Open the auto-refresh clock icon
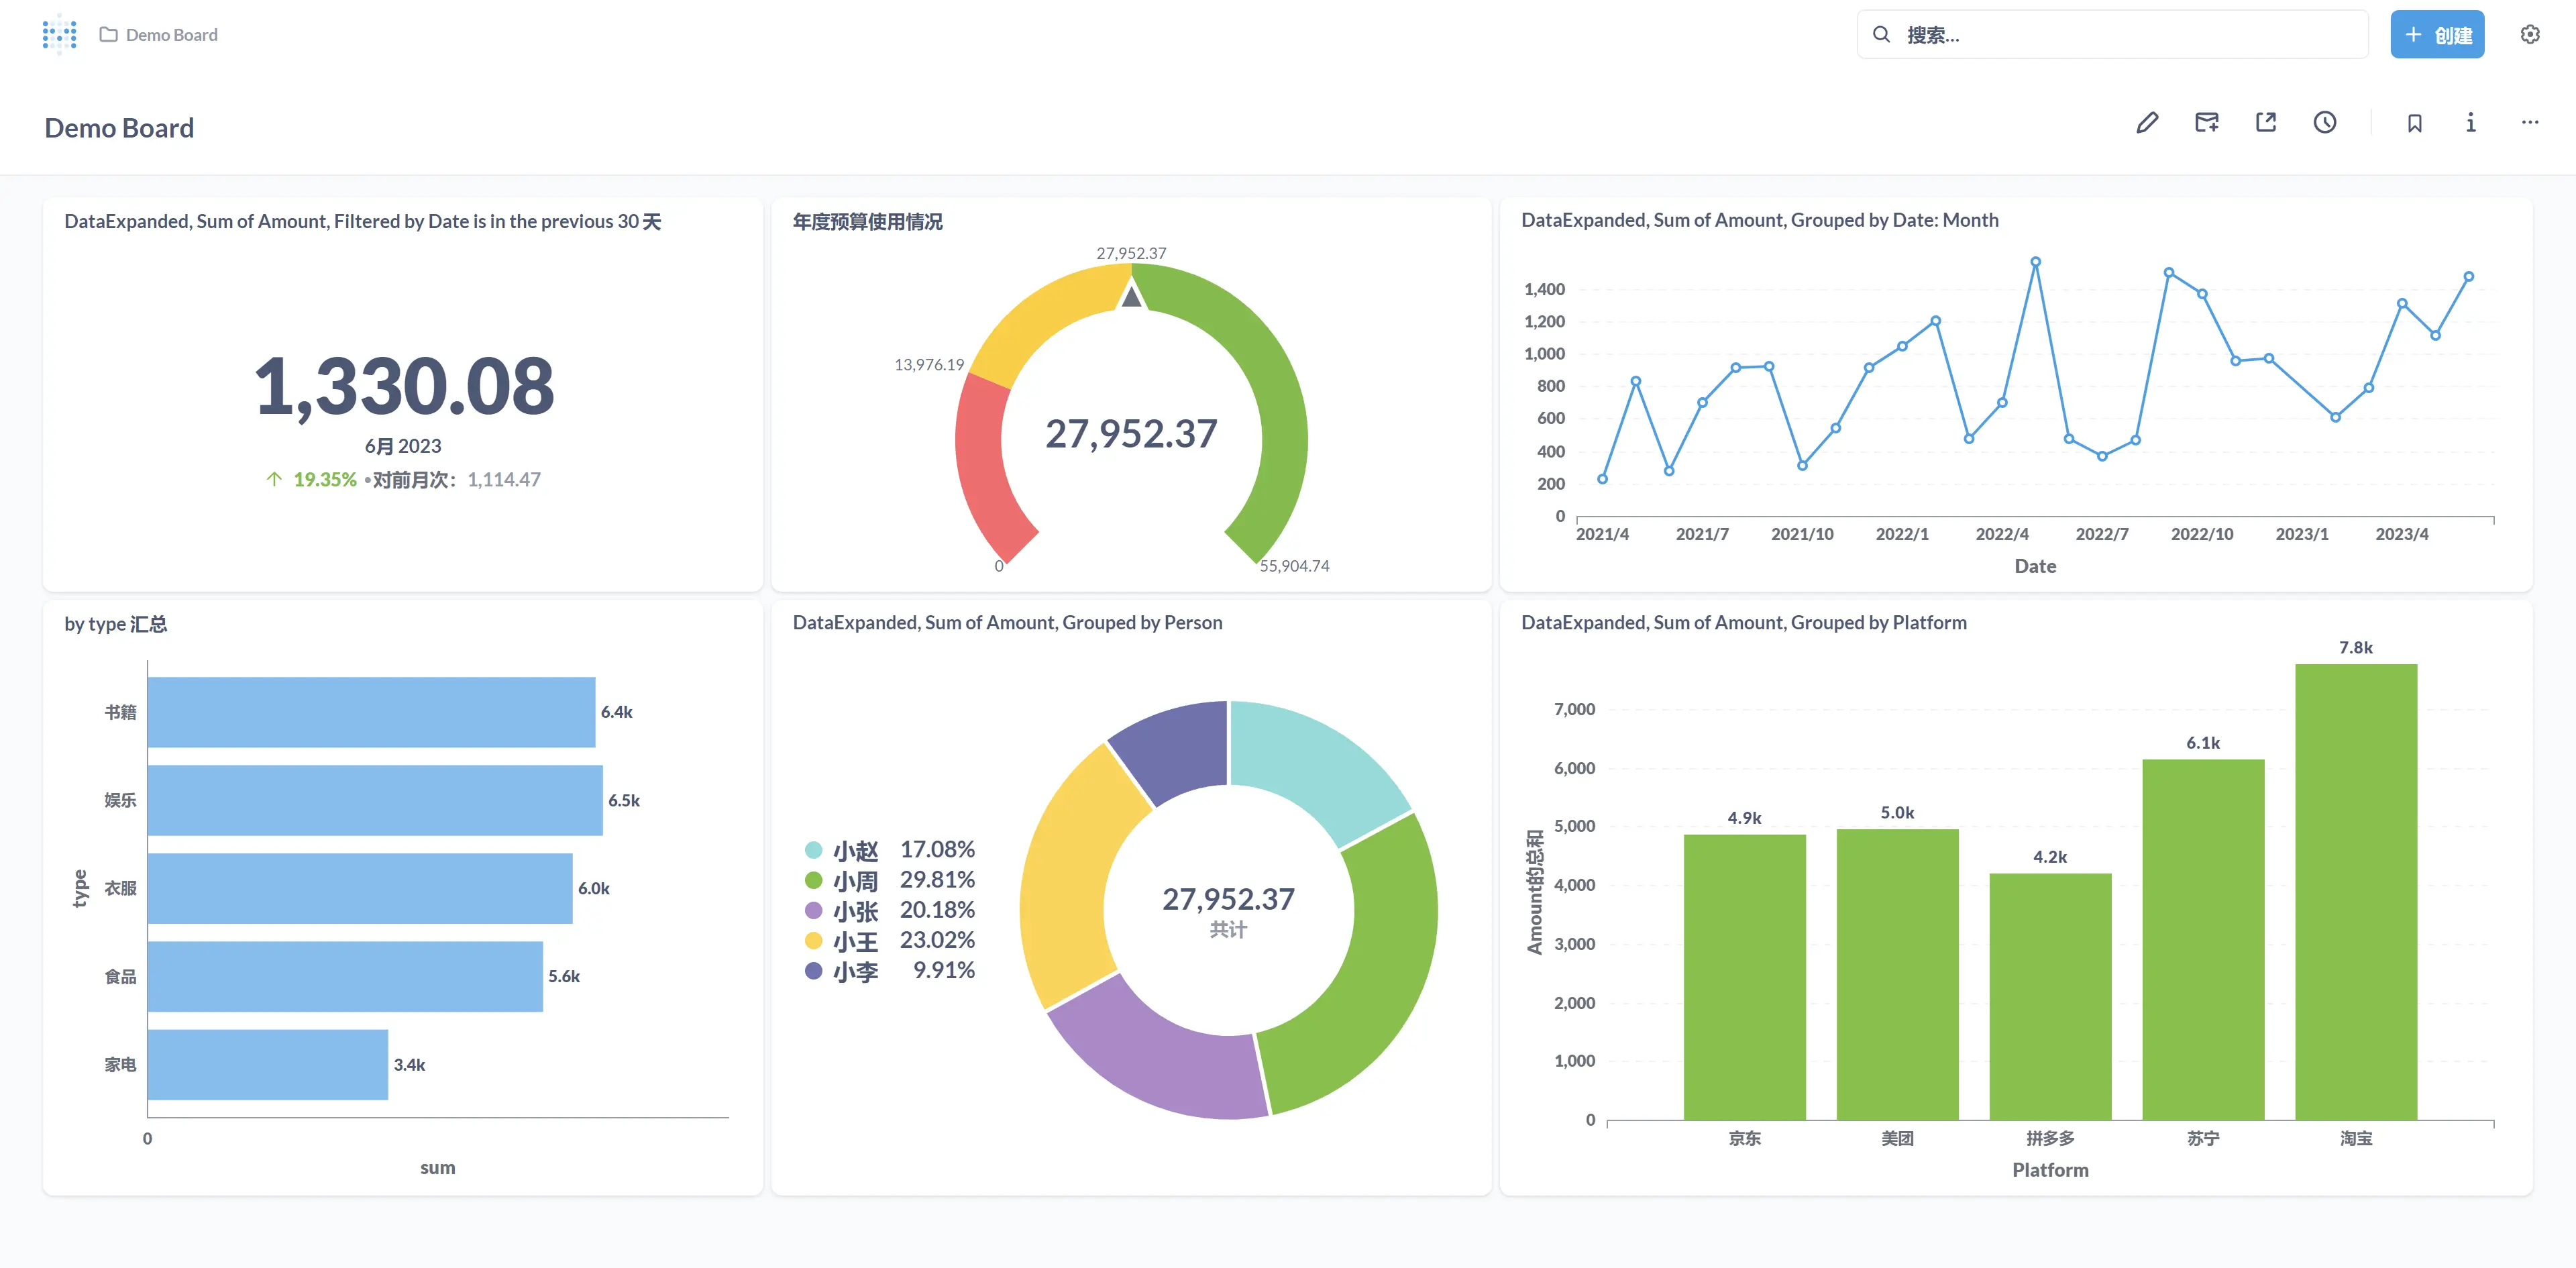This screenshot has height=1268, width=2576. click(2325, 123)
